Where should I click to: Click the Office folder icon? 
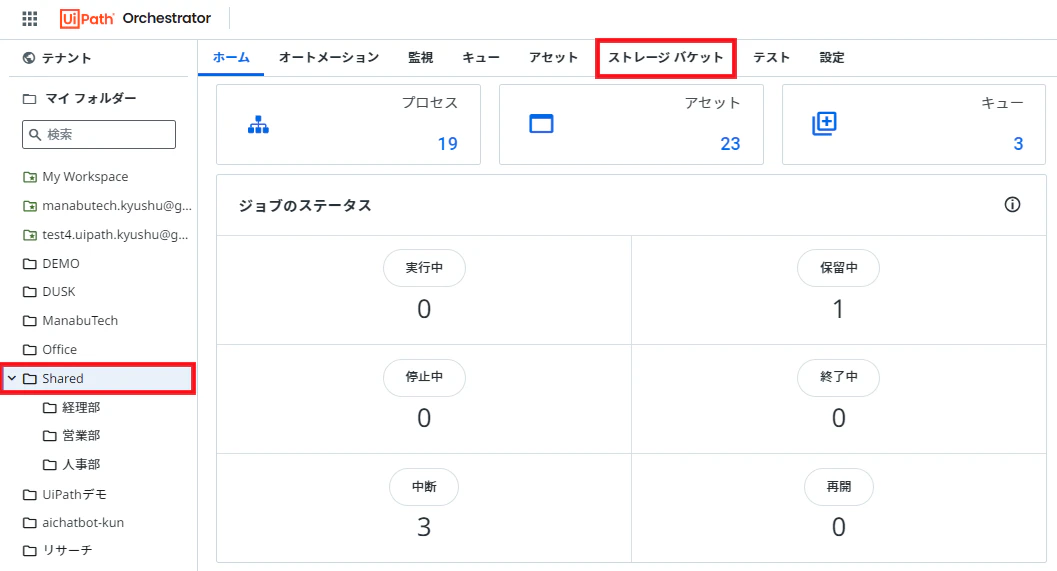click(30, 350)
